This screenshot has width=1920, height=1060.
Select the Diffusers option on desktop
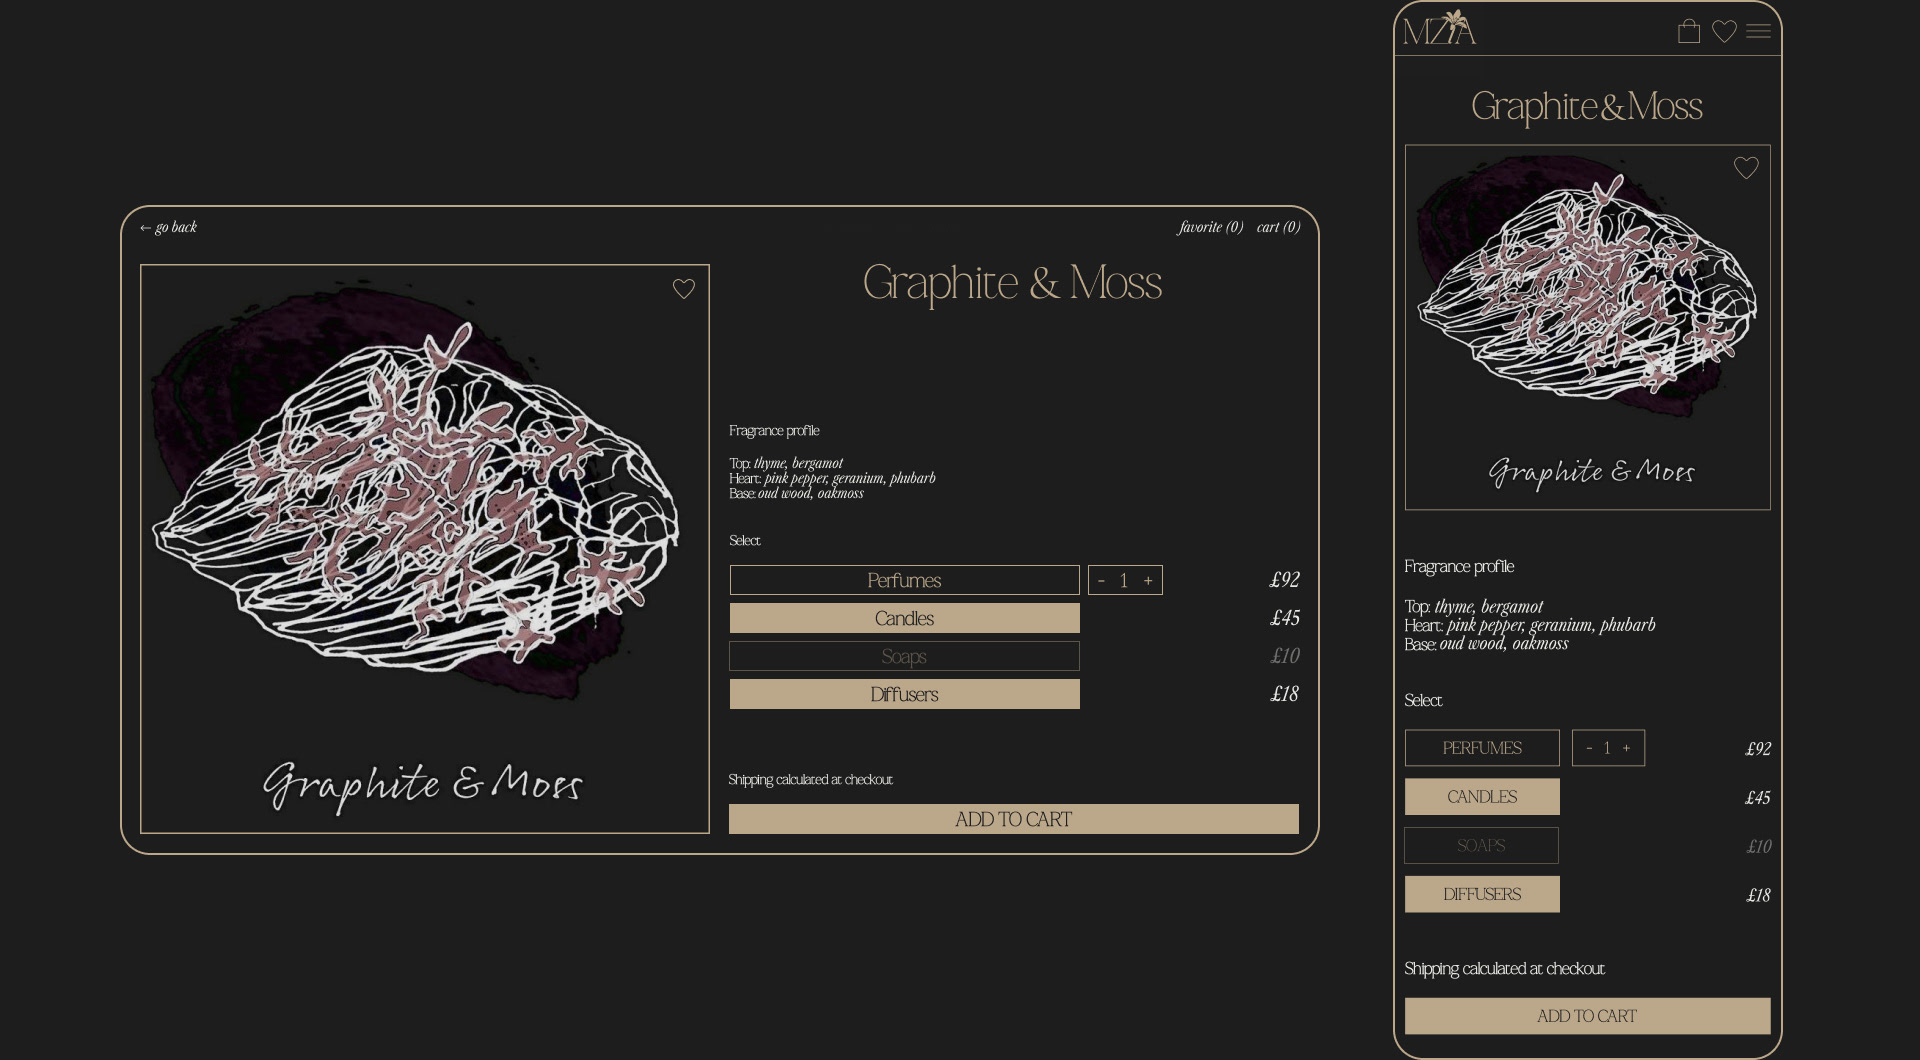(904, 695)
